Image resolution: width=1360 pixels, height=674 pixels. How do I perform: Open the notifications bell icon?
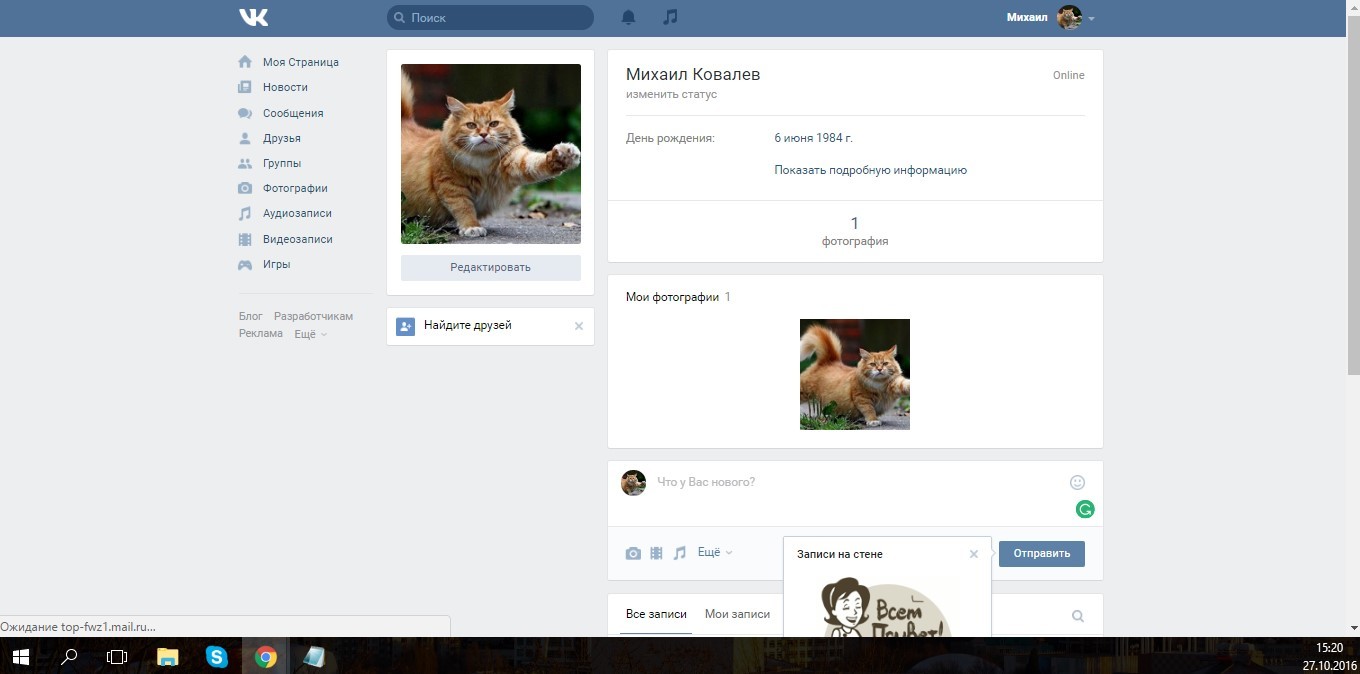(628, 18)
